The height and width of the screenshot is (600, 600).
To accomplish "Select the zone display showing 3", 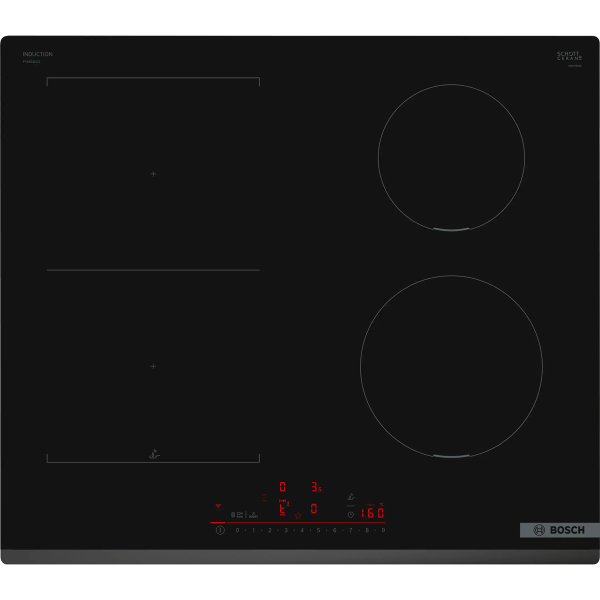I will pos(314,487).
